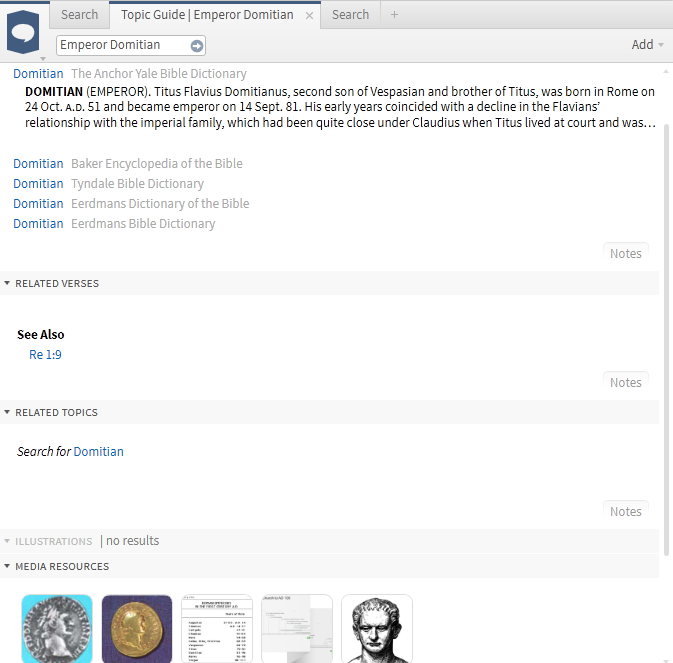Collapse the Related Topics section
Viewport: 673px width, 663px height.
[x=7, y=412]
